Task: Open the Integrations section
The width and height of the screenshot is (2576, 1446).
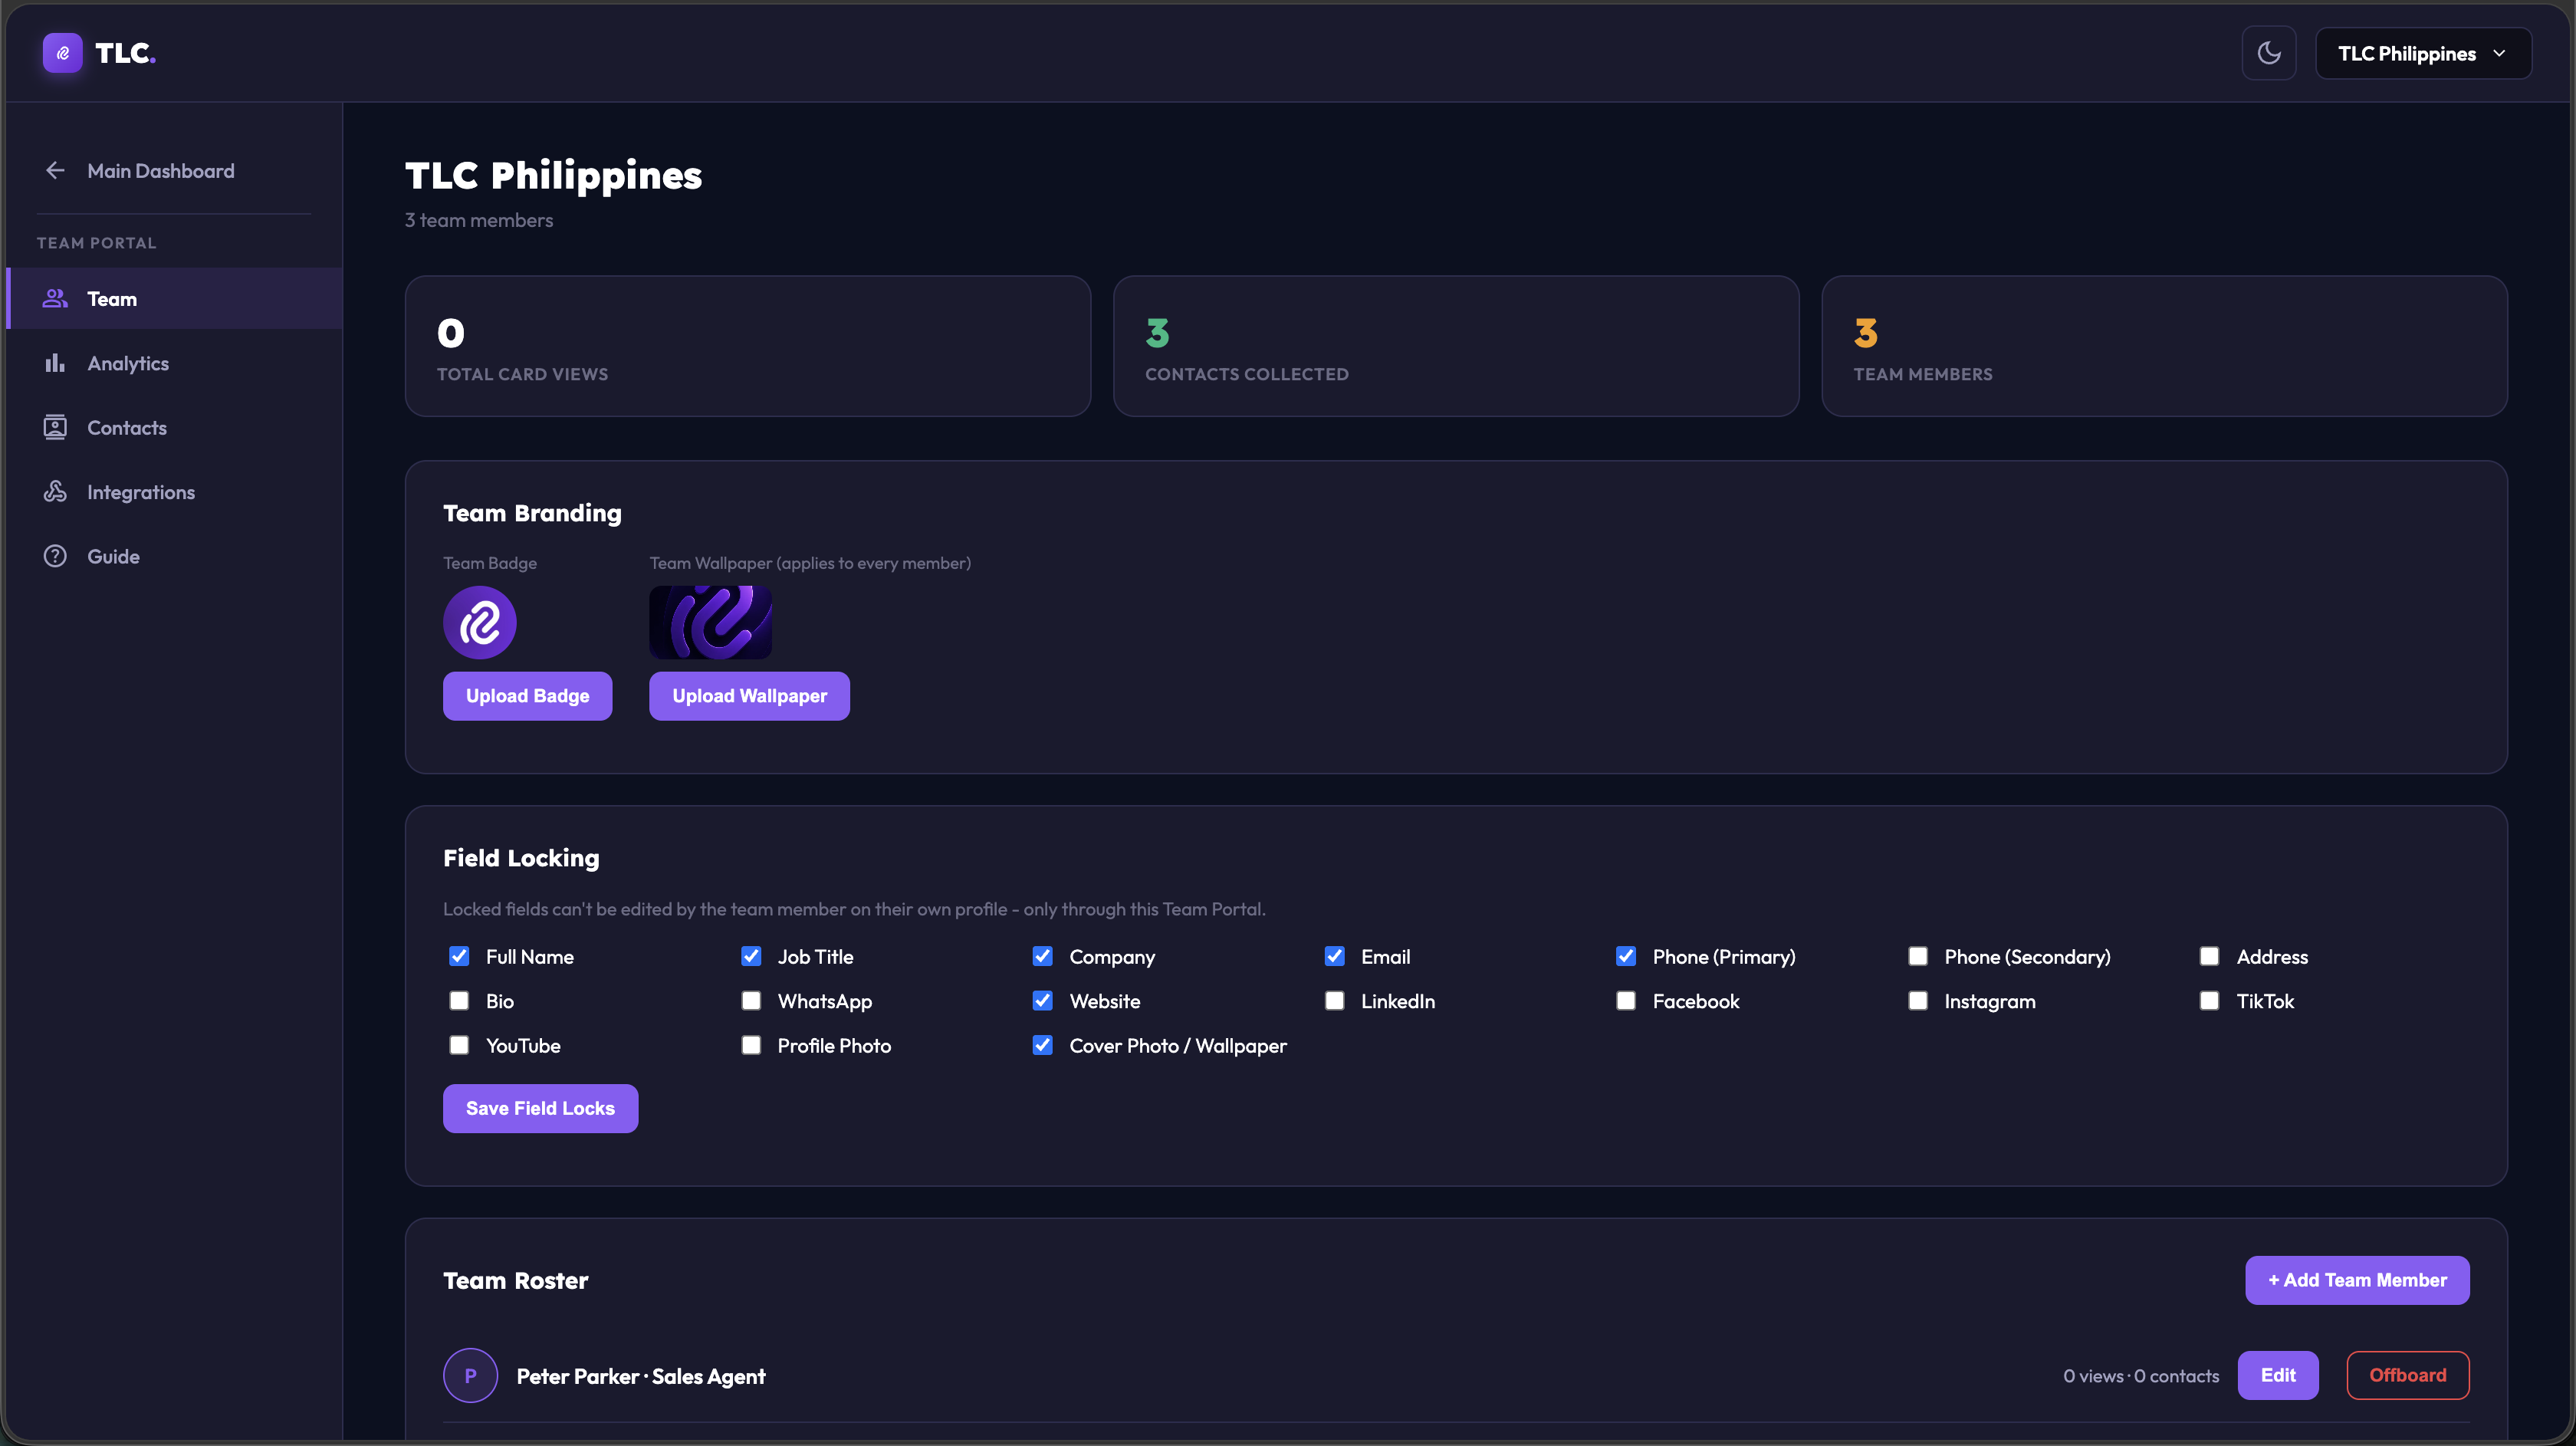Action: pos(174,491)
